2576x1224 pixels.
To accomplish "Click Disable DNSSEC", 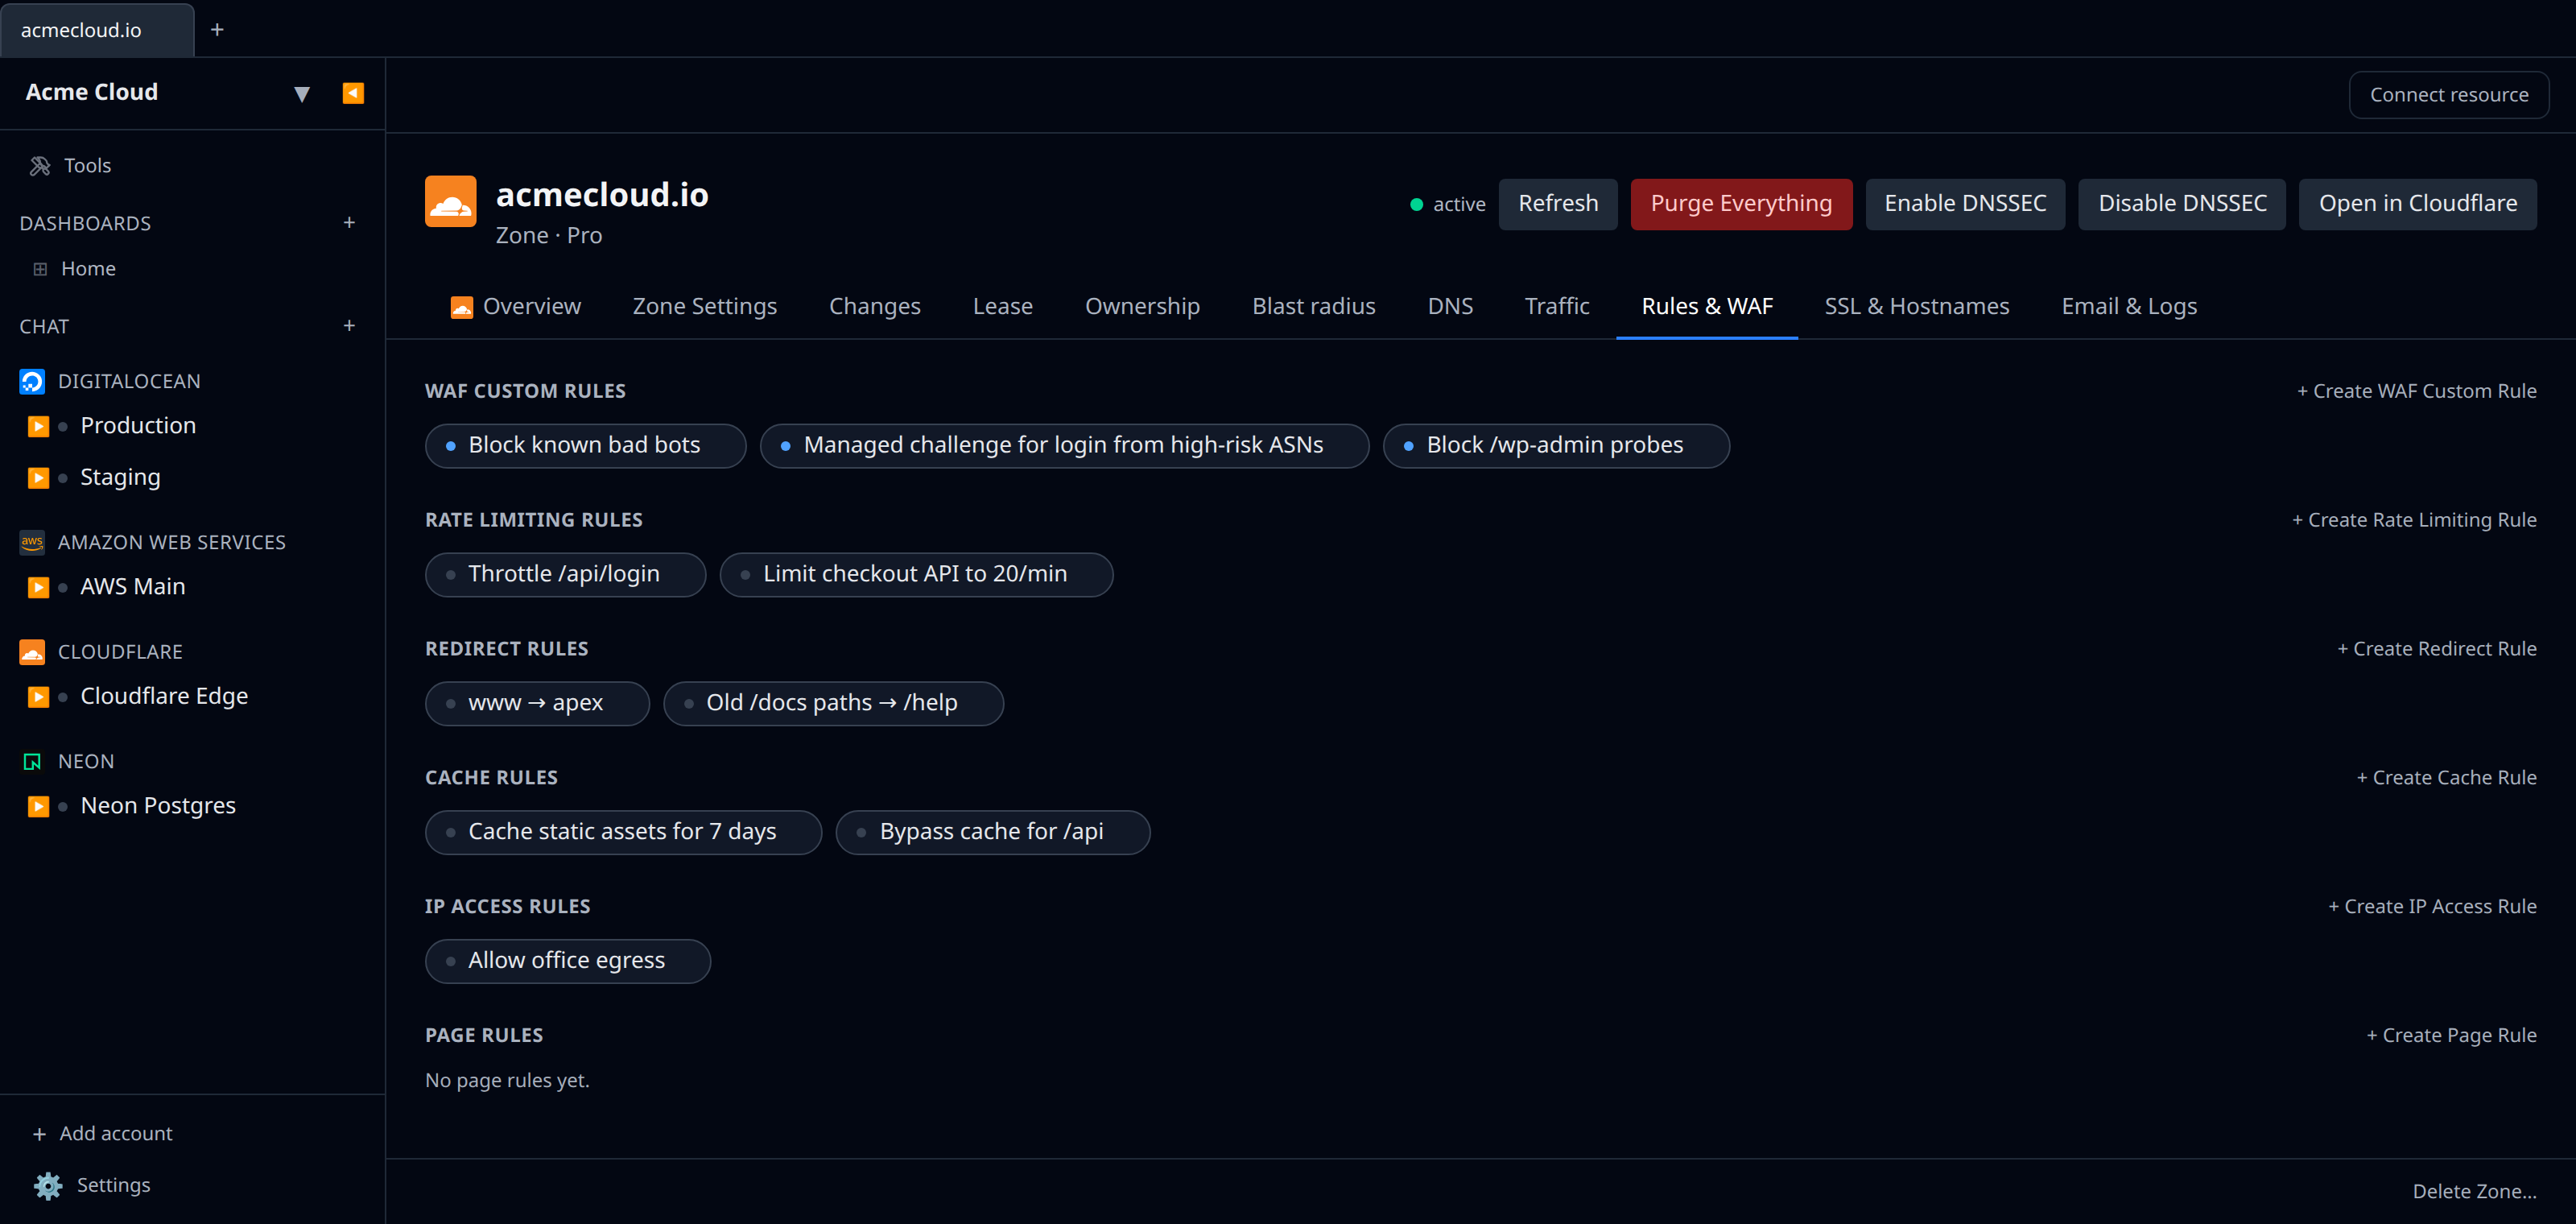I will pos(2182,204).
